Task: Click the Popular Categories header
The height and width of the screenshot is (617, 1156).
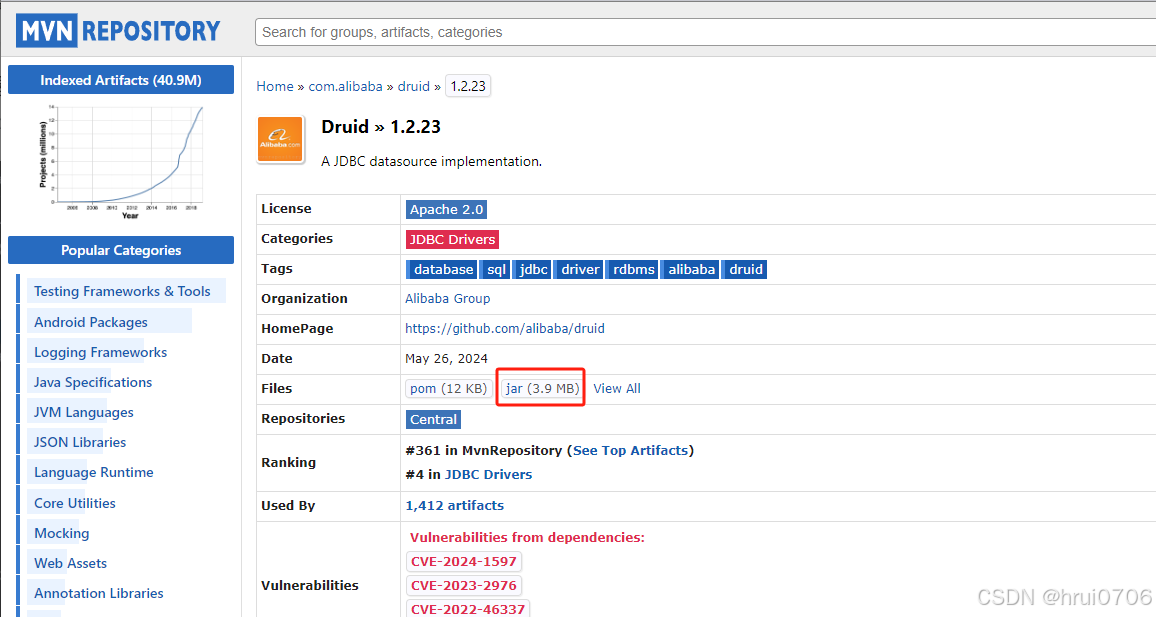Action: click(121, 250)
